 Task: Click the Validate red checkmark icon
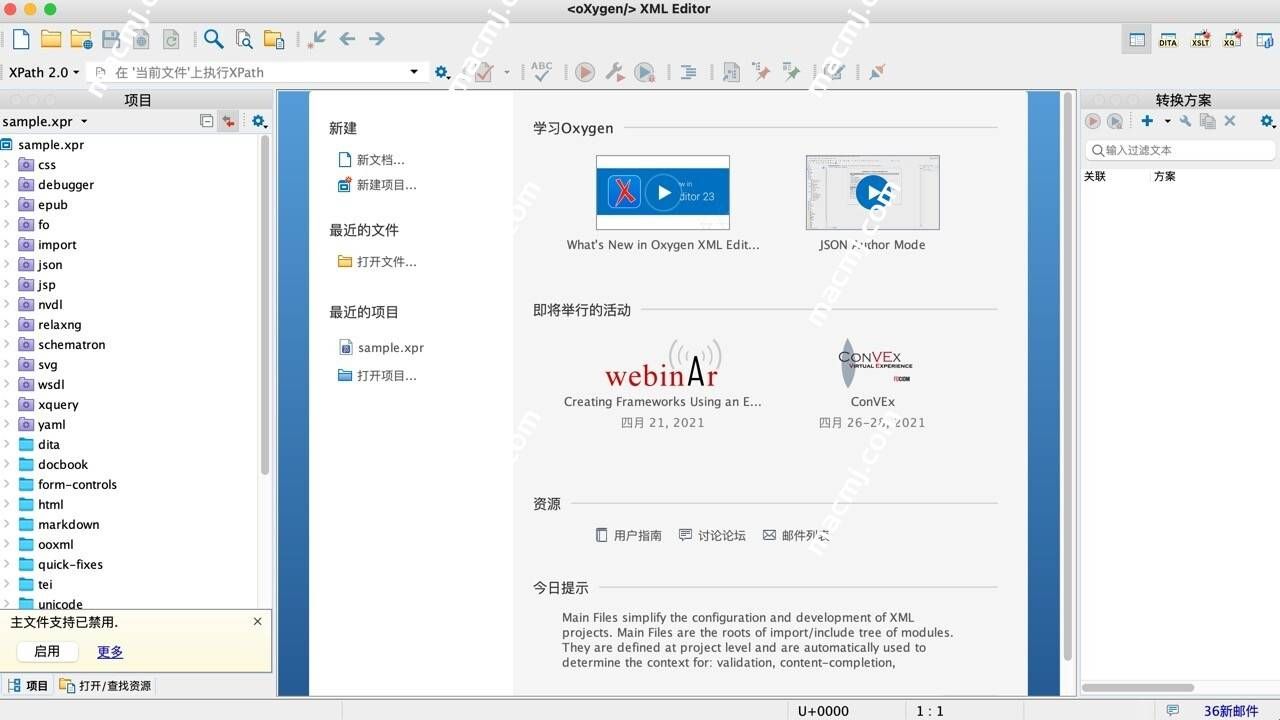pyautogui.click(x=484, y=72)
